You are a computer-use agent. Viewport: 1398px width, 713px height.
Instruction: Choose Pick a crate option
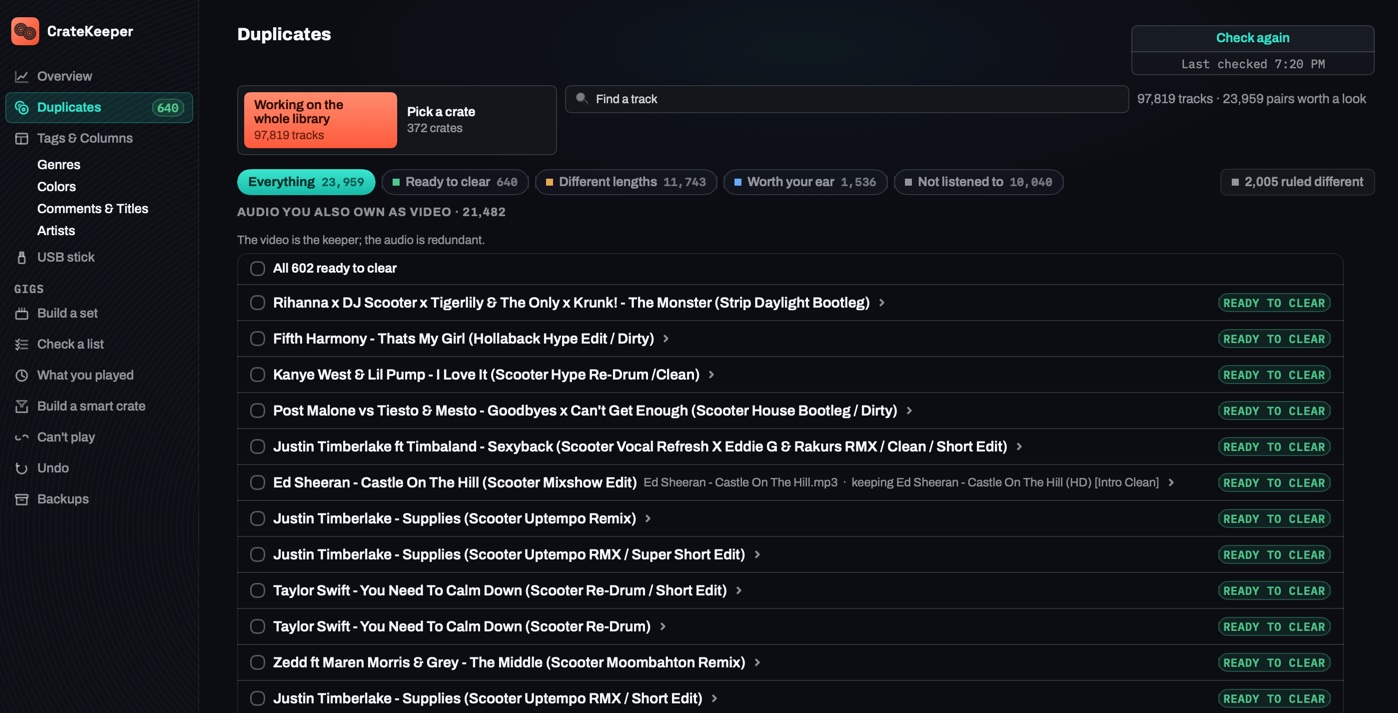[475, 120]
